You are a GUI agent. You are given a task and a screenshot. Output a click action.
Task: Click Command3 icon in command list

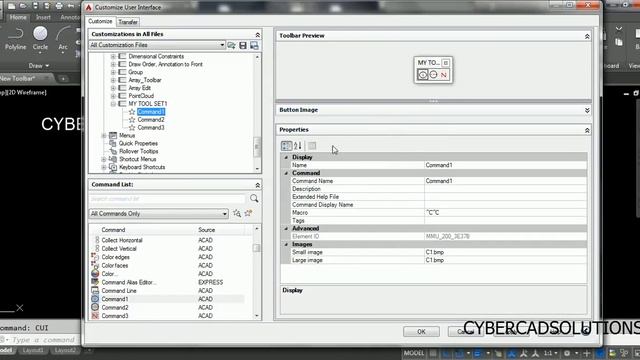click(95, 316)
